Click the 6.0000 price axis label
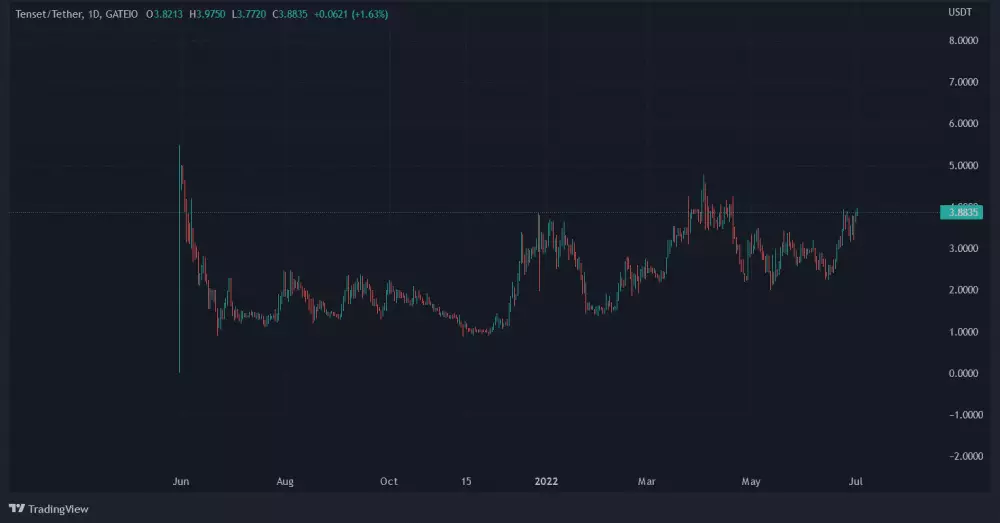 [x=963, y=123]
